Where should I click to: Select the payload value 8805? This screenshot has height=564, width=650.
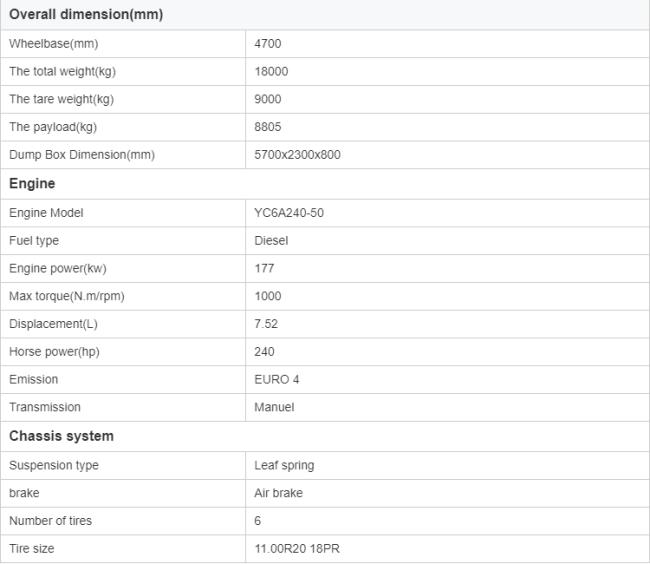point(269,127)
